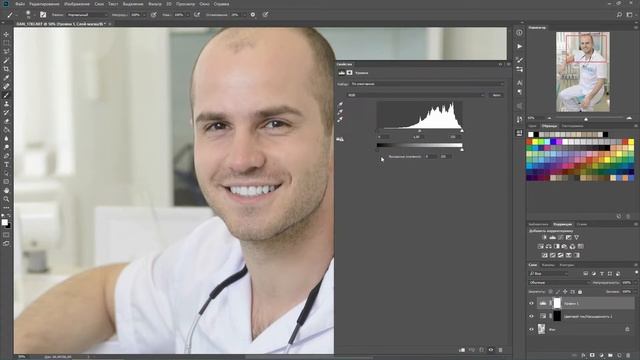The image size is (640, 360).
Task: Create a new layer from Layers panel
Action: (619, 356)
